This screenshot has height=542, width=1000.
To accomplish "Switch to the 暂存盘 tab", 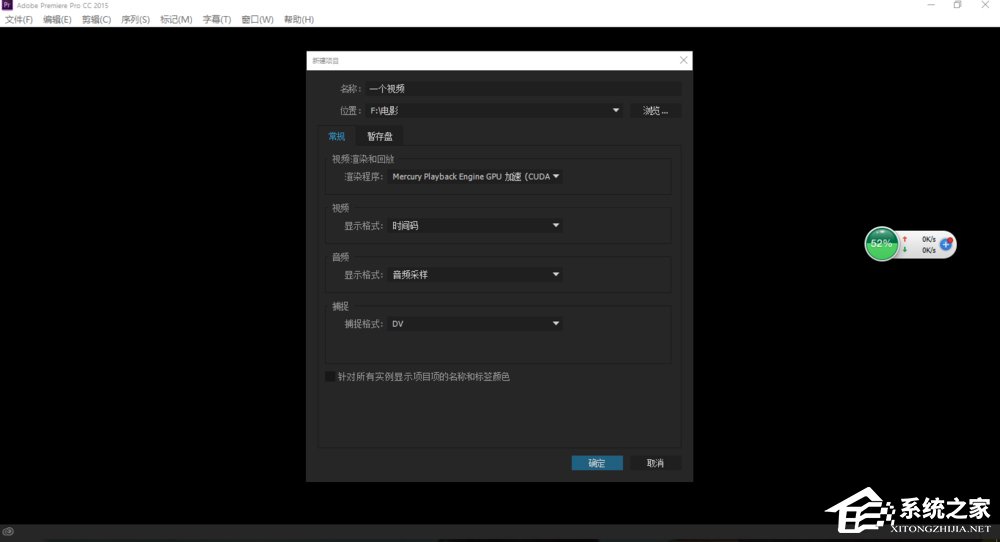I will [379, 136].
